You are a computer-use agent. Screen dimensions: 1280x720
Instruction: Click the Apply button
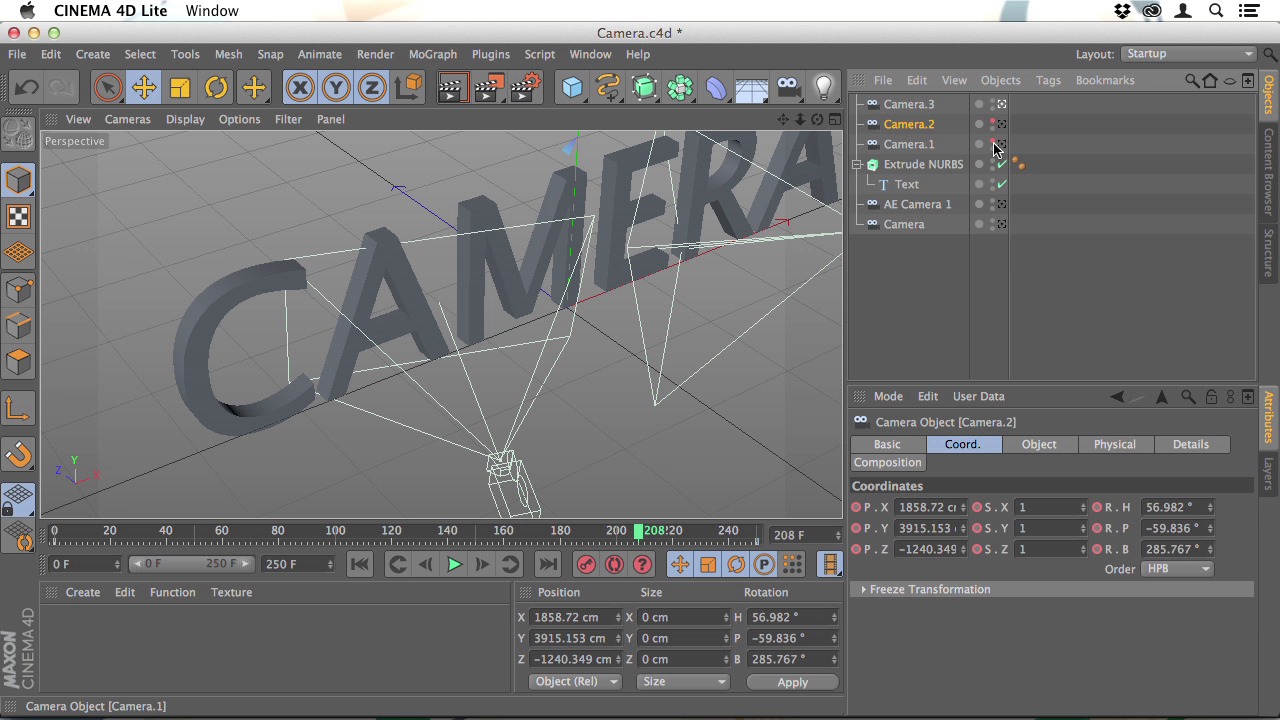[x=792, y=682]
